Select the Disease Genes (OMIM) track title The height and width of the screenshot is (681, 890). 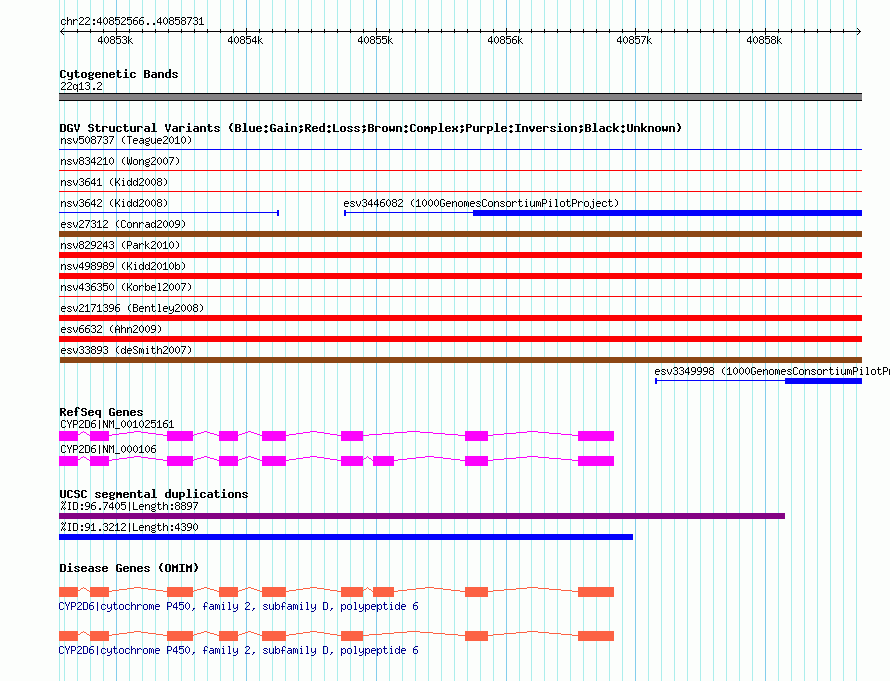point(129,568)
